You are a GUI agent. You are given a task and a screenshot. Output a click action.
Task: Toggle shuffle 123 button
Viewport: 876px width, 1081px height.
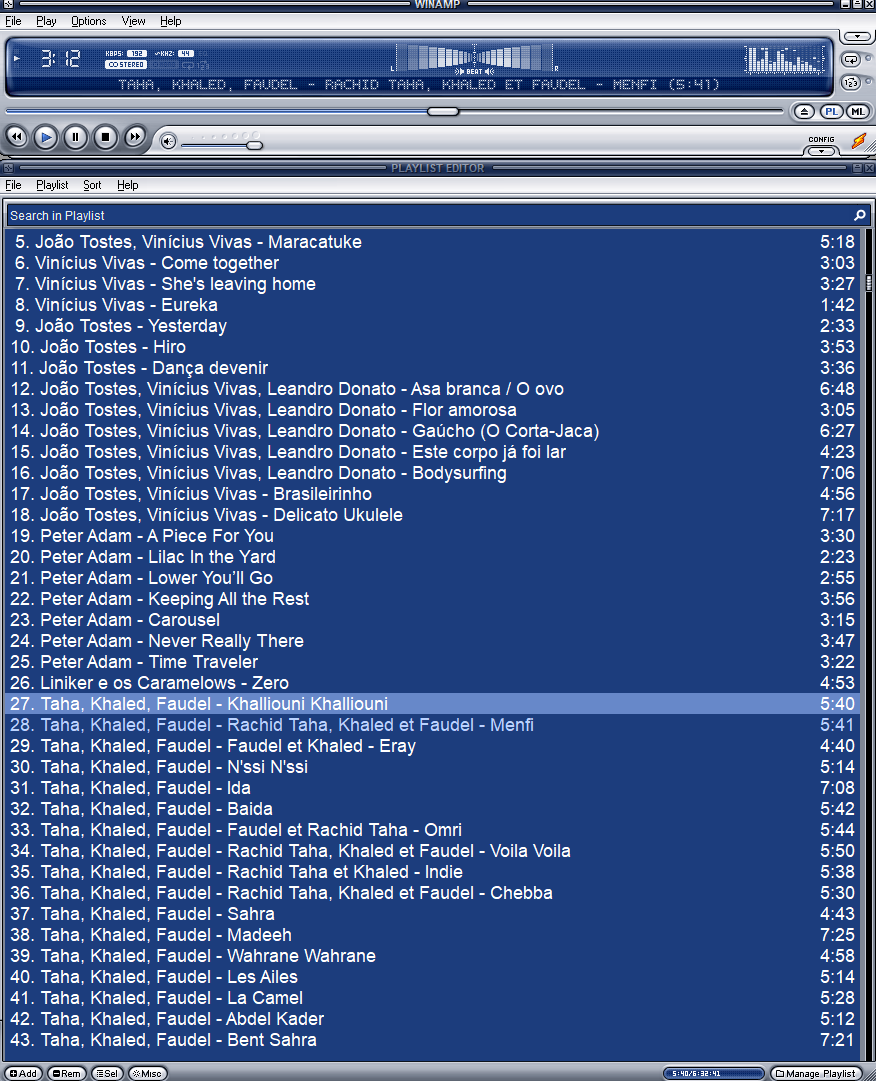point(851,83)
